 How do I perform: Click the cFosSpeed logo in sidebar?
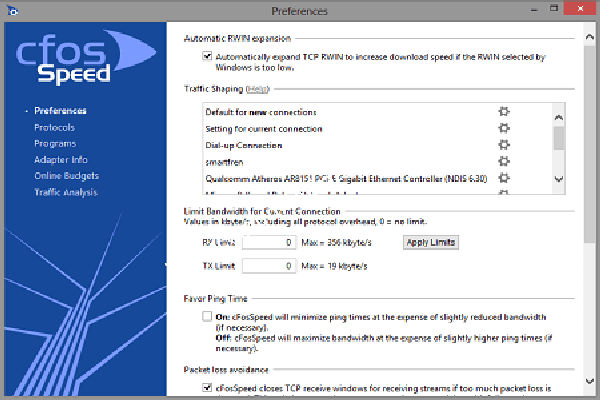pyautogui.click(x=86, y=57)
